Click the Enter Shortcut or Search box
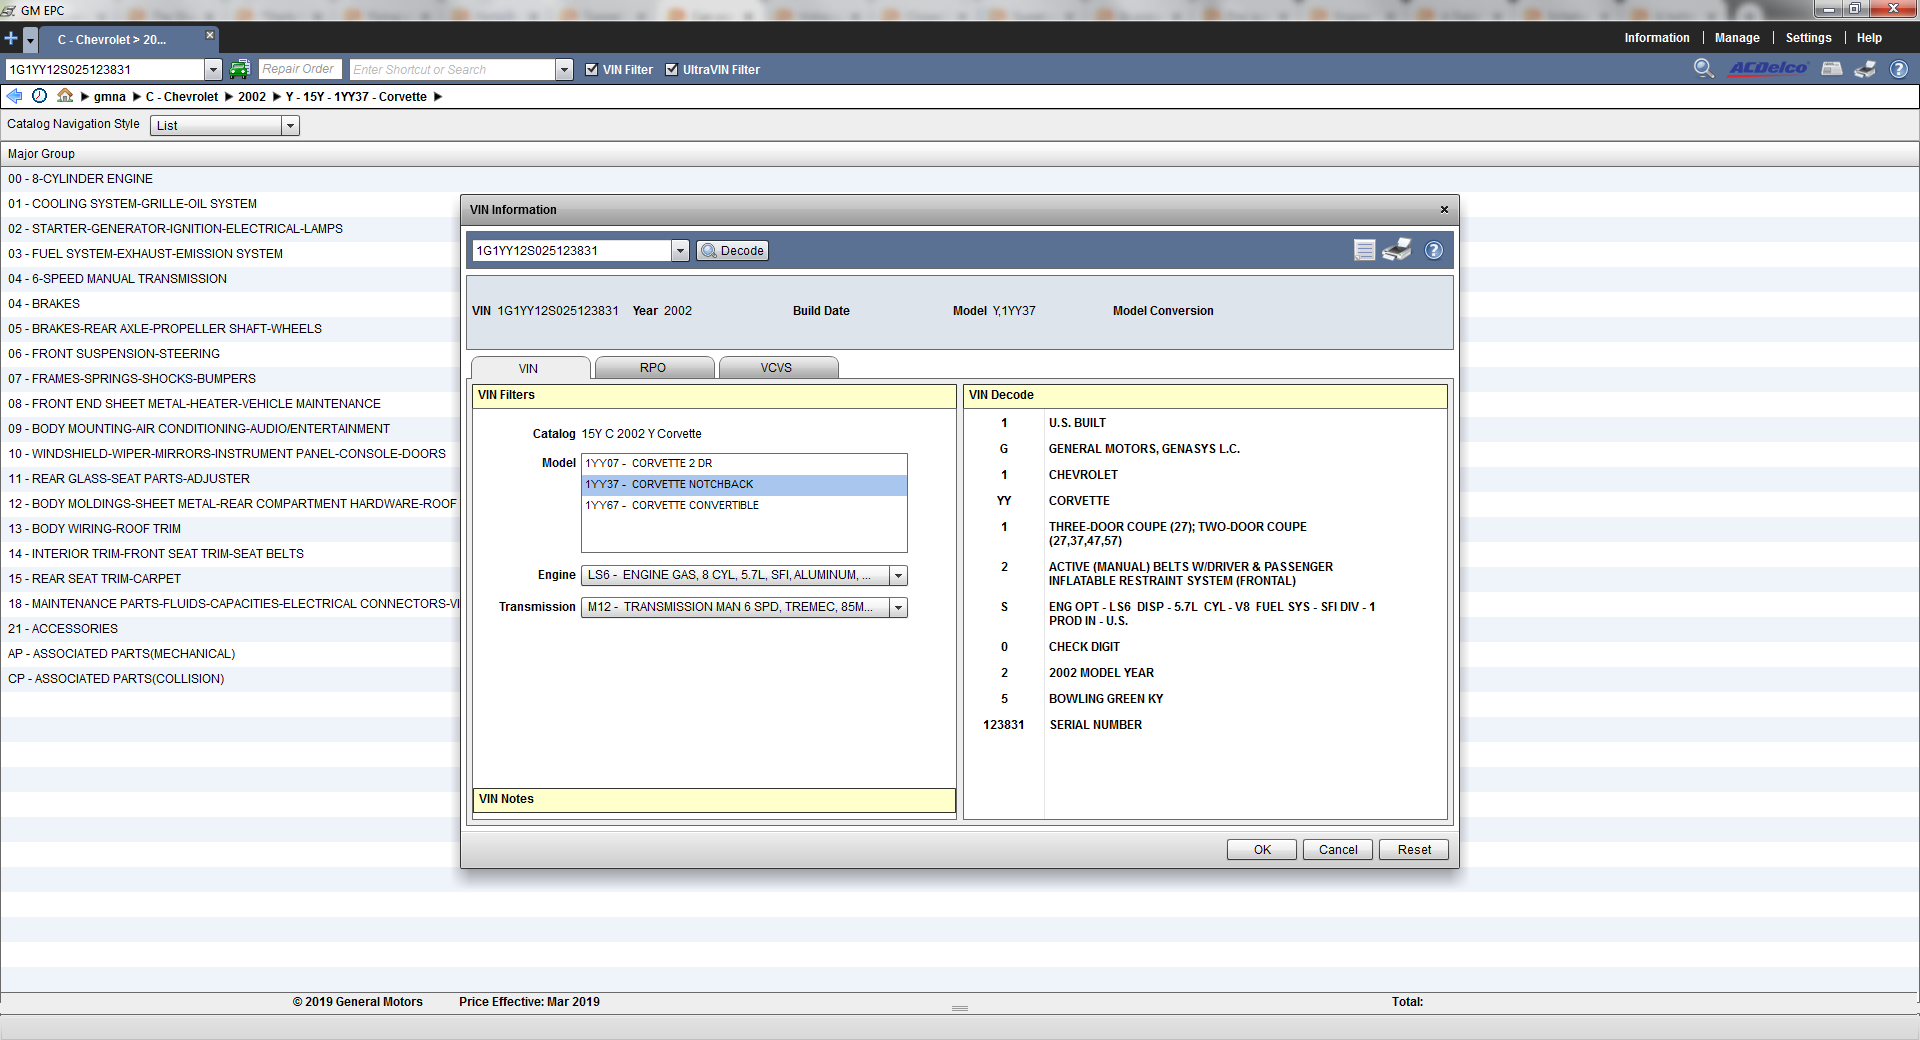The image size is (1920, 1040). click(x=452, y=70)
